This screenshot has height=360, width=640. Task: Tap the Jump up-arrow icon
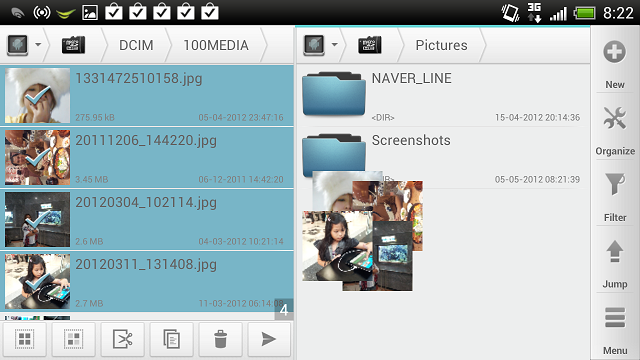[x=615, y=251]
